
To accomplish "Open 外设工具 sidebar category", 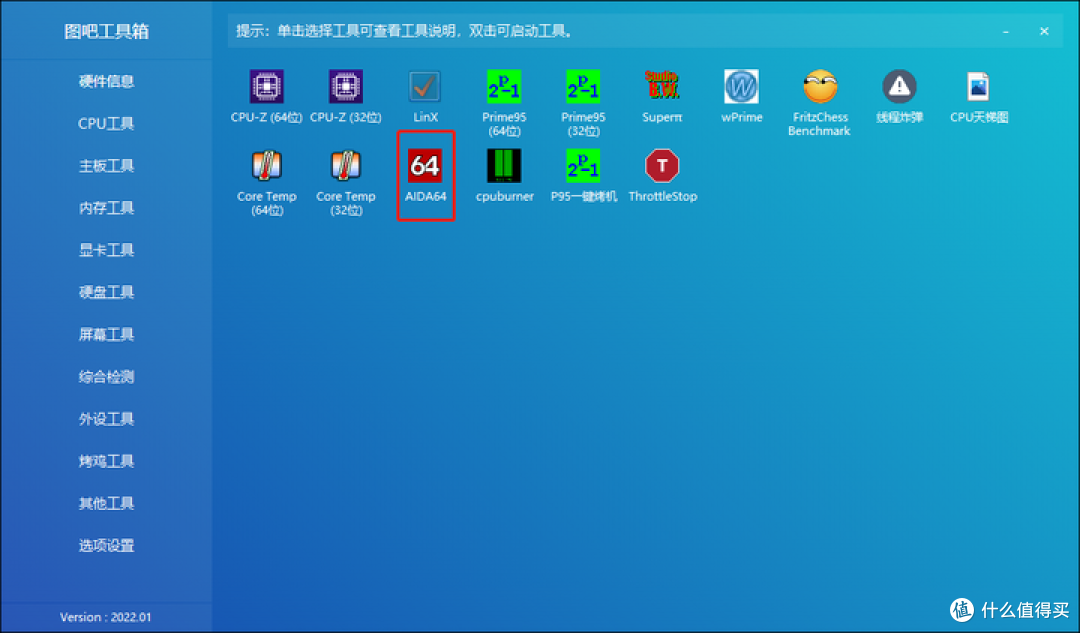I will [106, 419].
